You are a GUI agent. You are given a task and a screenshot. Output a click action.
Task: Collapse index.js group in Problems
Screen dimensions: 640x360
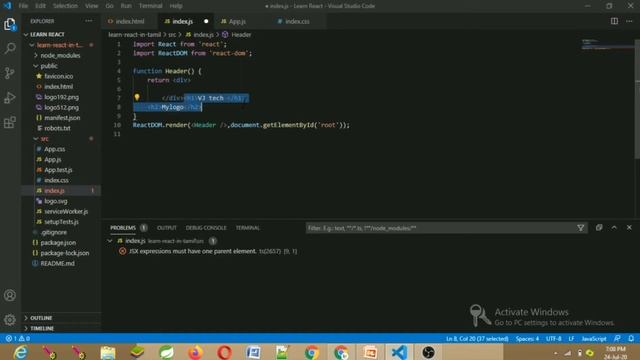[x=110, y=241]
